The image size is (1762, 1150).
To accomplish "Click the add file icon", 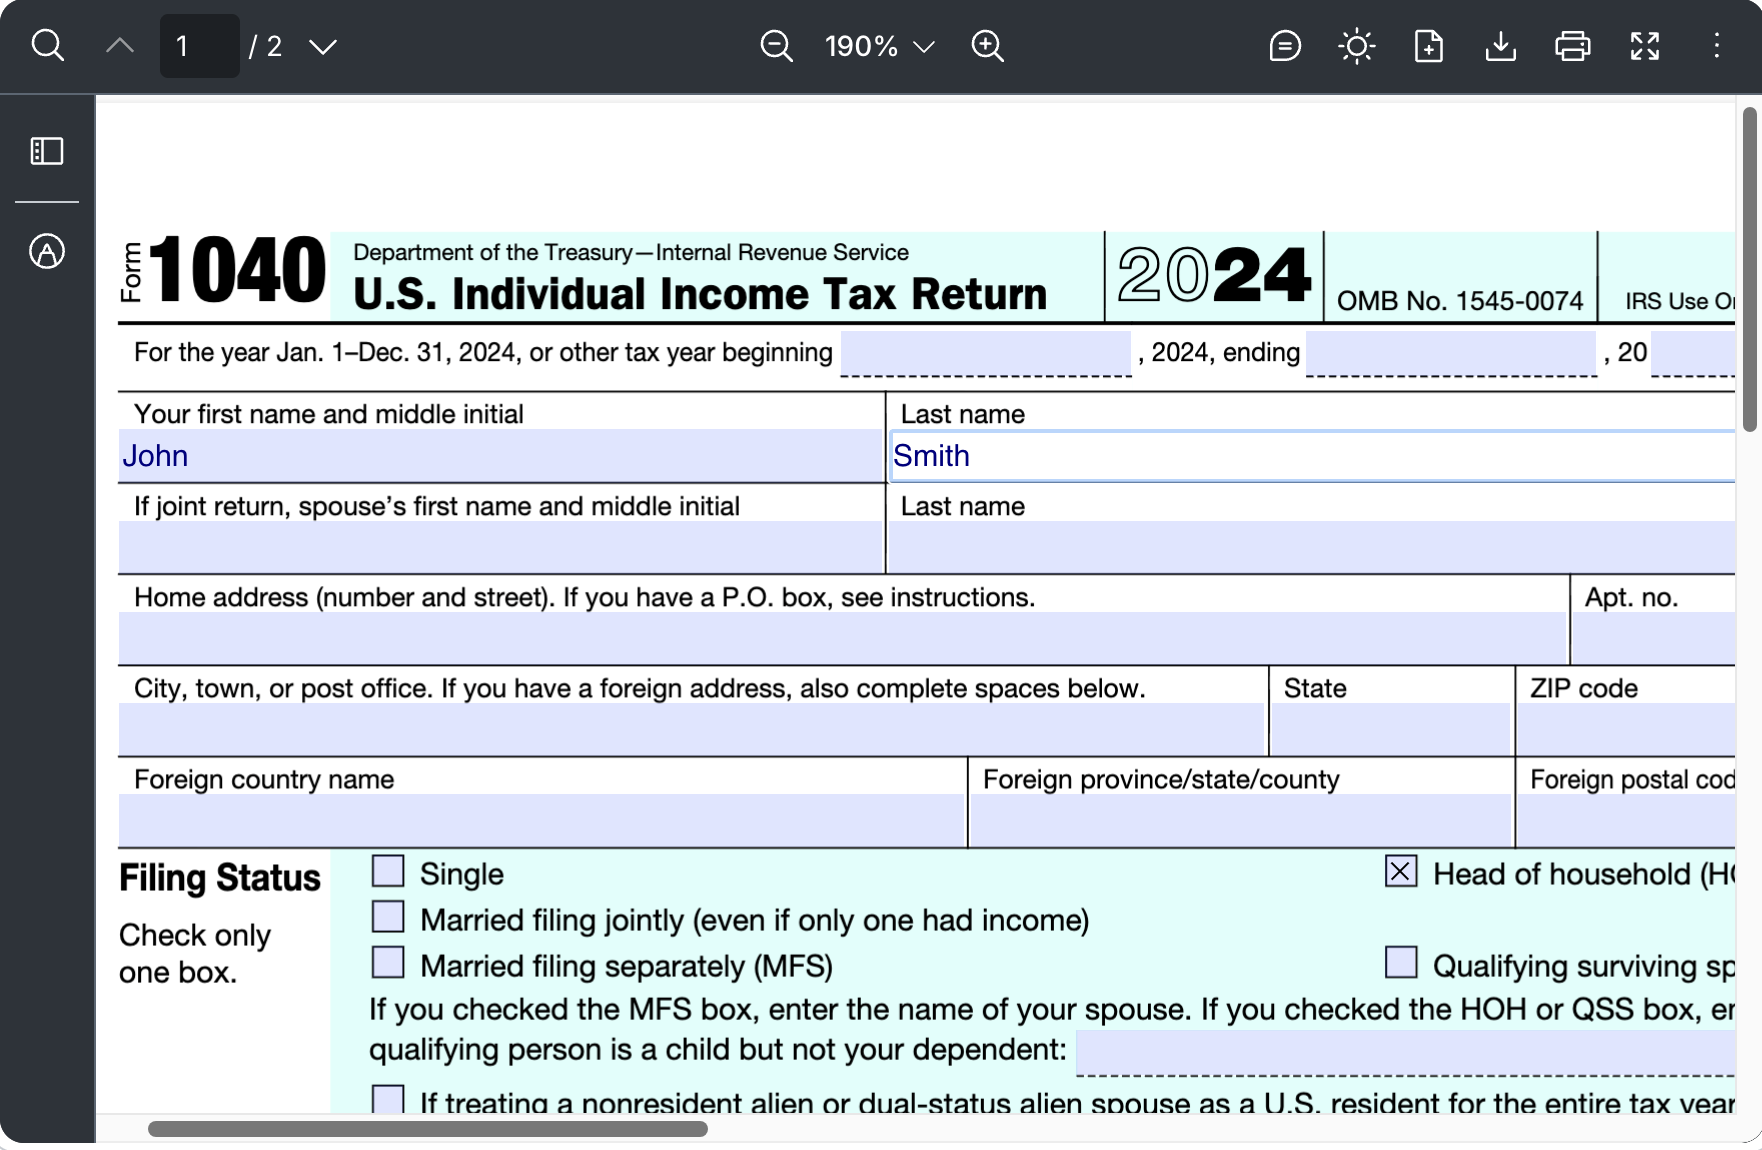I will click(1429, 46).
